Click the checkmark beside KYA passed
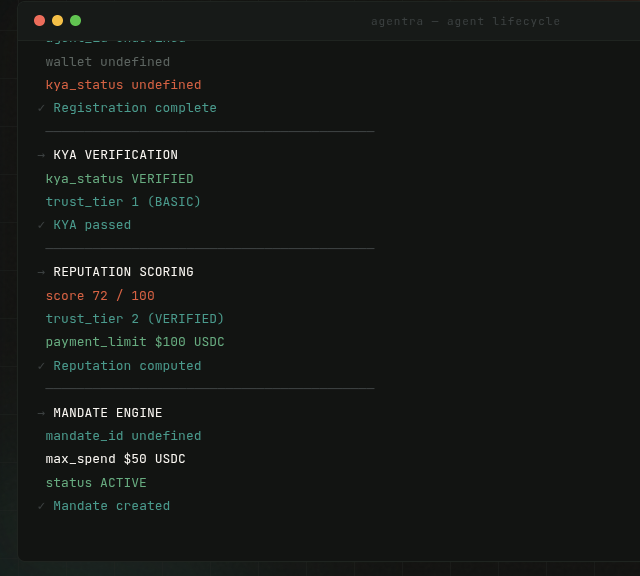640x576 pixels. click(41, 225)
